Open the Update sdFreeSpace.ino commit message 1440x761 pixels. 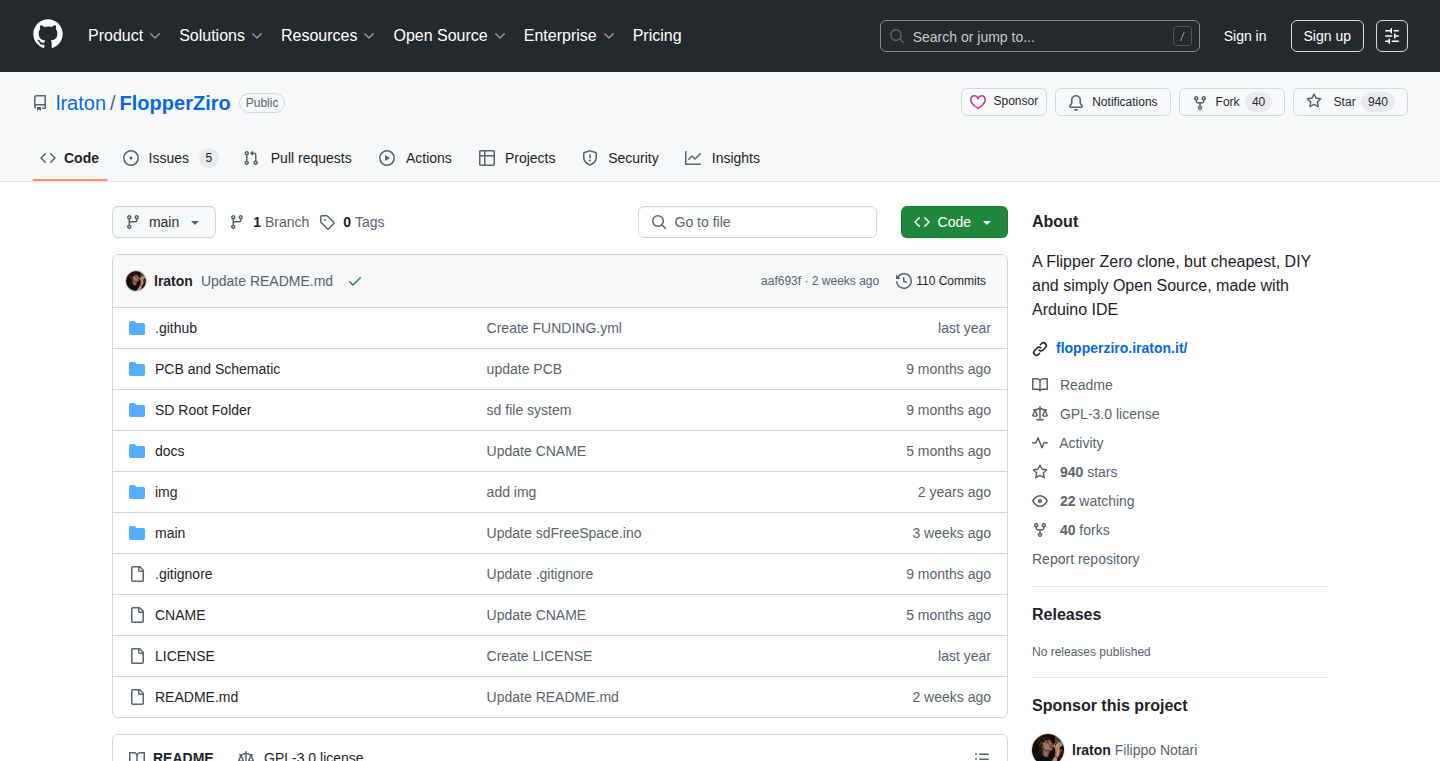tap(564, 533)
